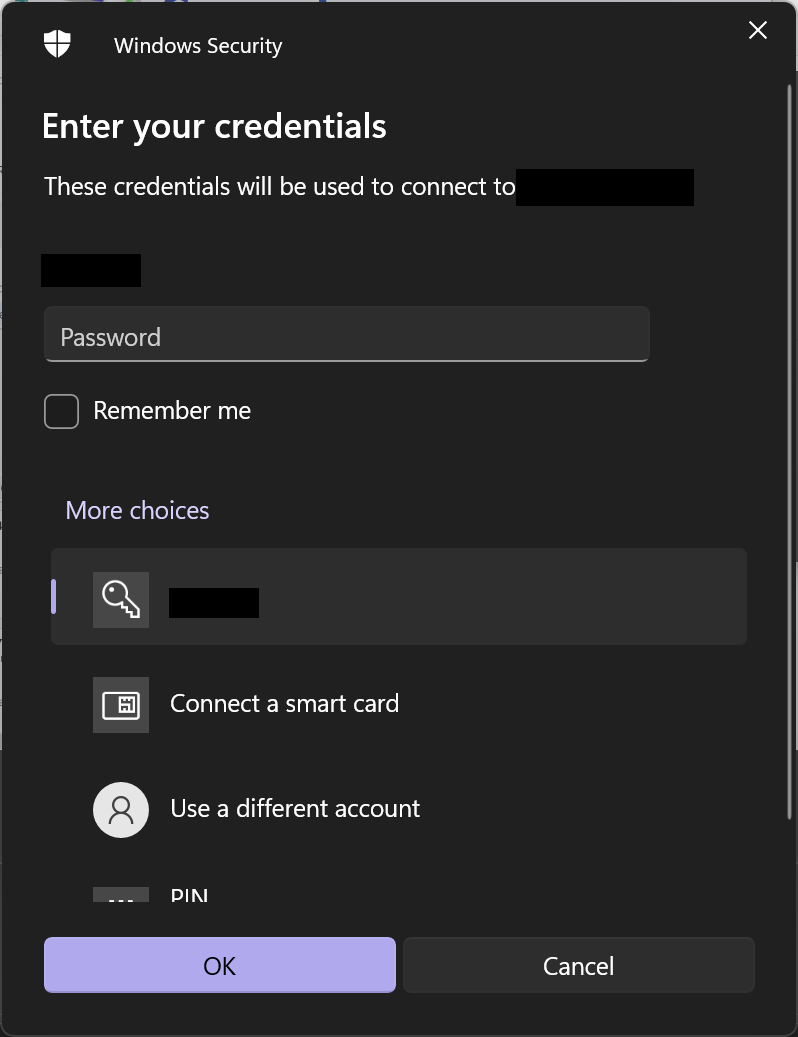Select the smart card reader symbol
Viewport: 798px width, 1037px height.
coord(120,704)
